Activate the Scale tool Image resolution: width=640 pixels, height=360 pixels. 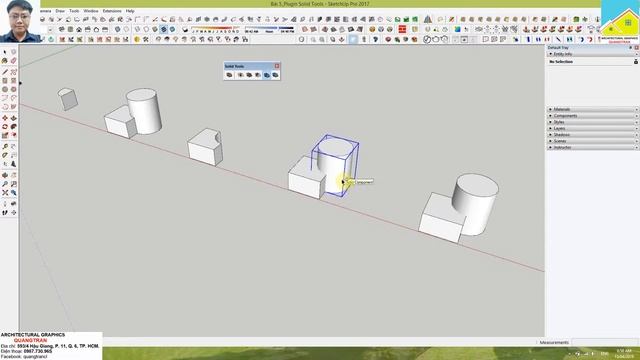[x=5, y=135]
